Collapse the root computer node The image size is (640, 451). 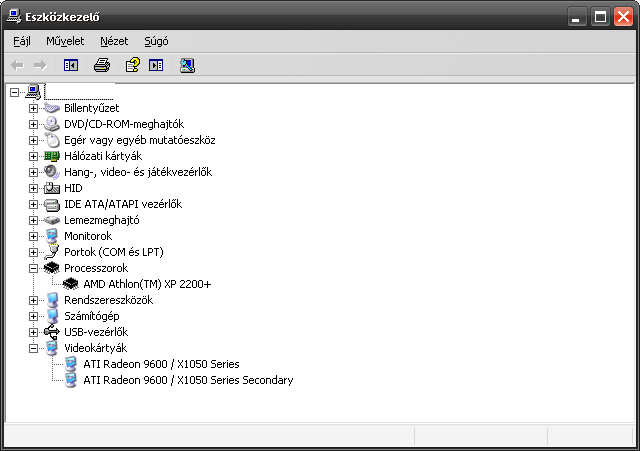(x=14, y=92)
